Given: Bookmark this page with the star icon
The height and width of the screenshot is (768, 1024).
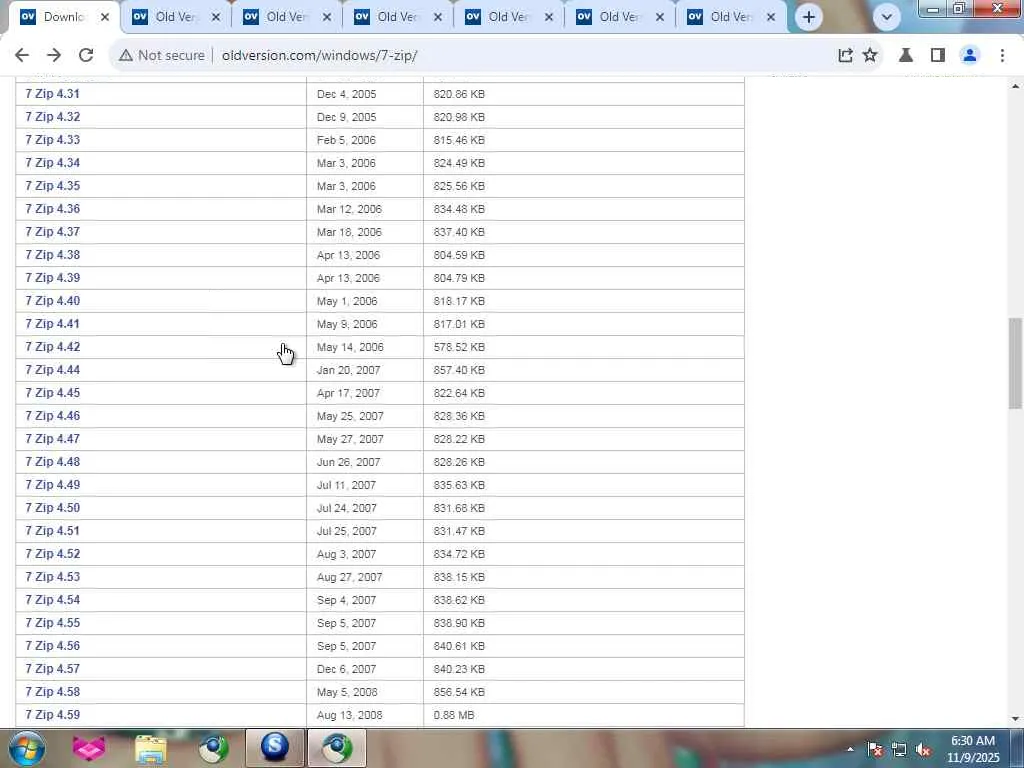Looking at the screenshot, I should (870, 56).
